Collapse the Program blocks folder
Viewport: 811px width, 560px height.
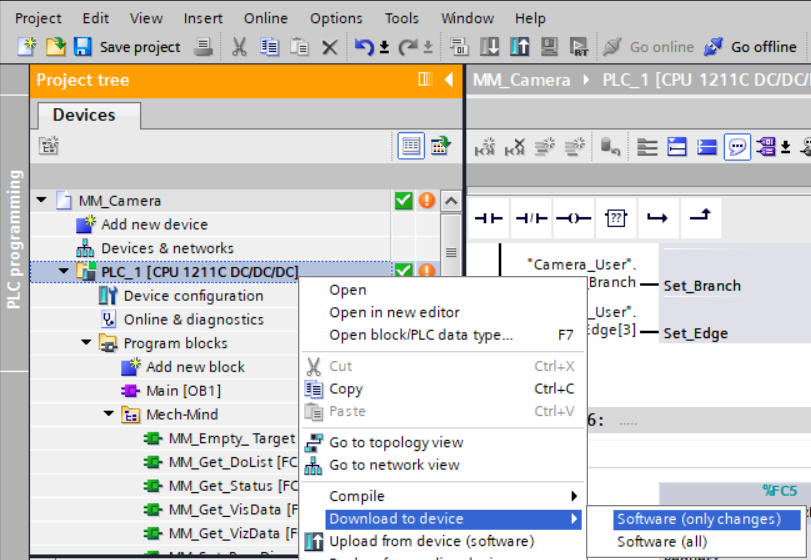[x=87, y=343]
